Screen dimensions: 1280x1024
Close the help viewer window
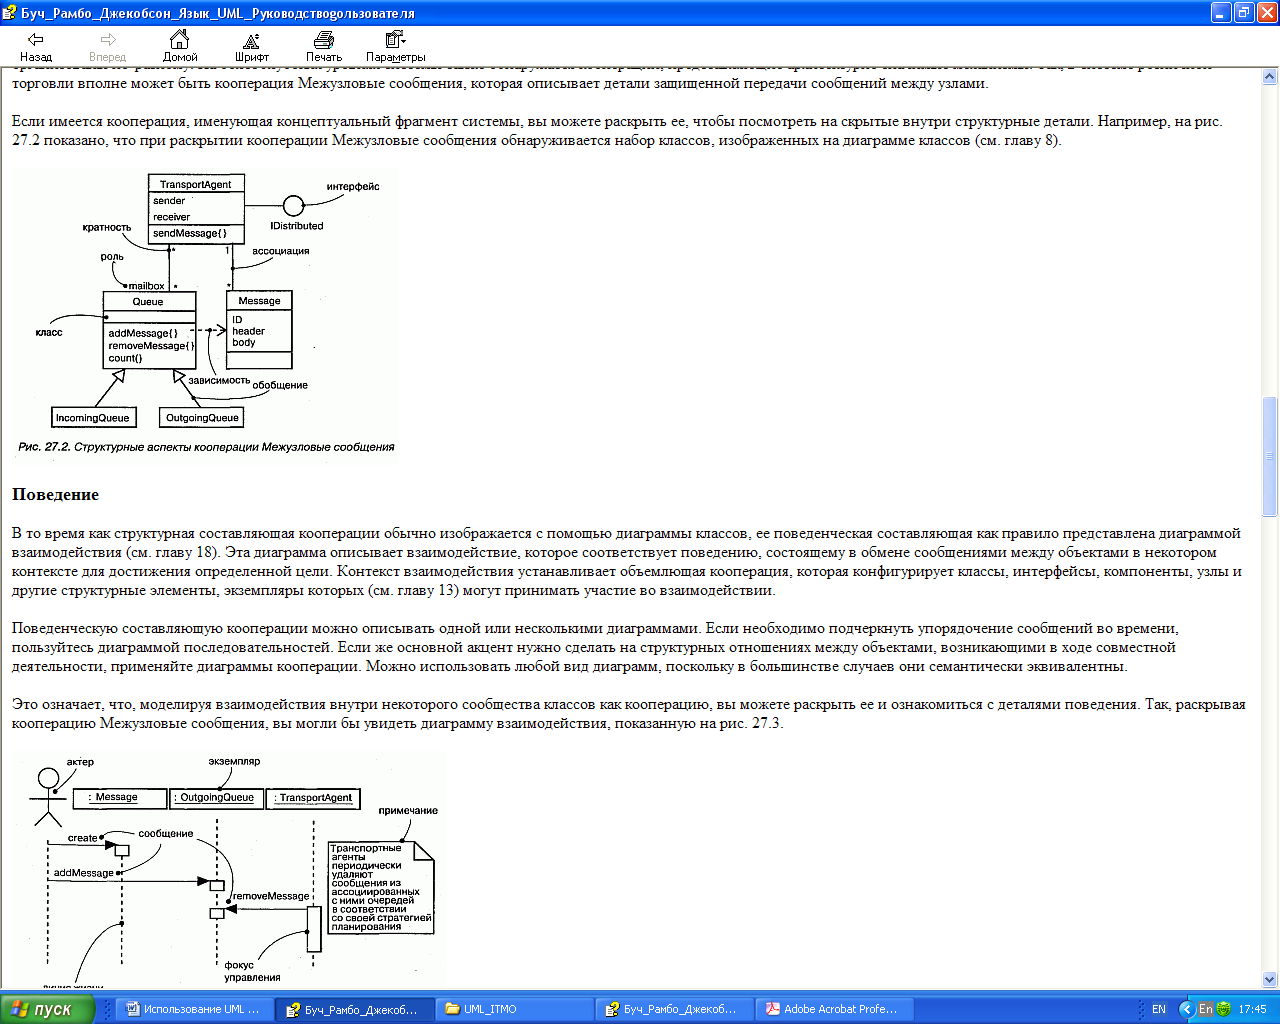[1267, 13]
